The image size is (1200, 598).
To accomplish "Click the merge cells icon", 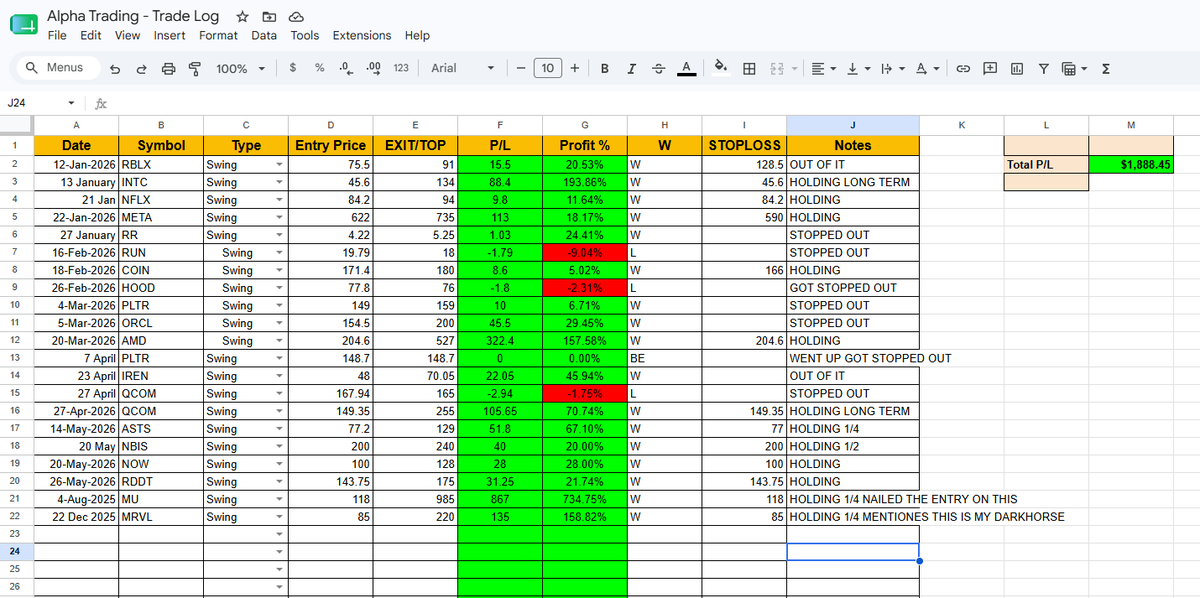I will point(776,68).
